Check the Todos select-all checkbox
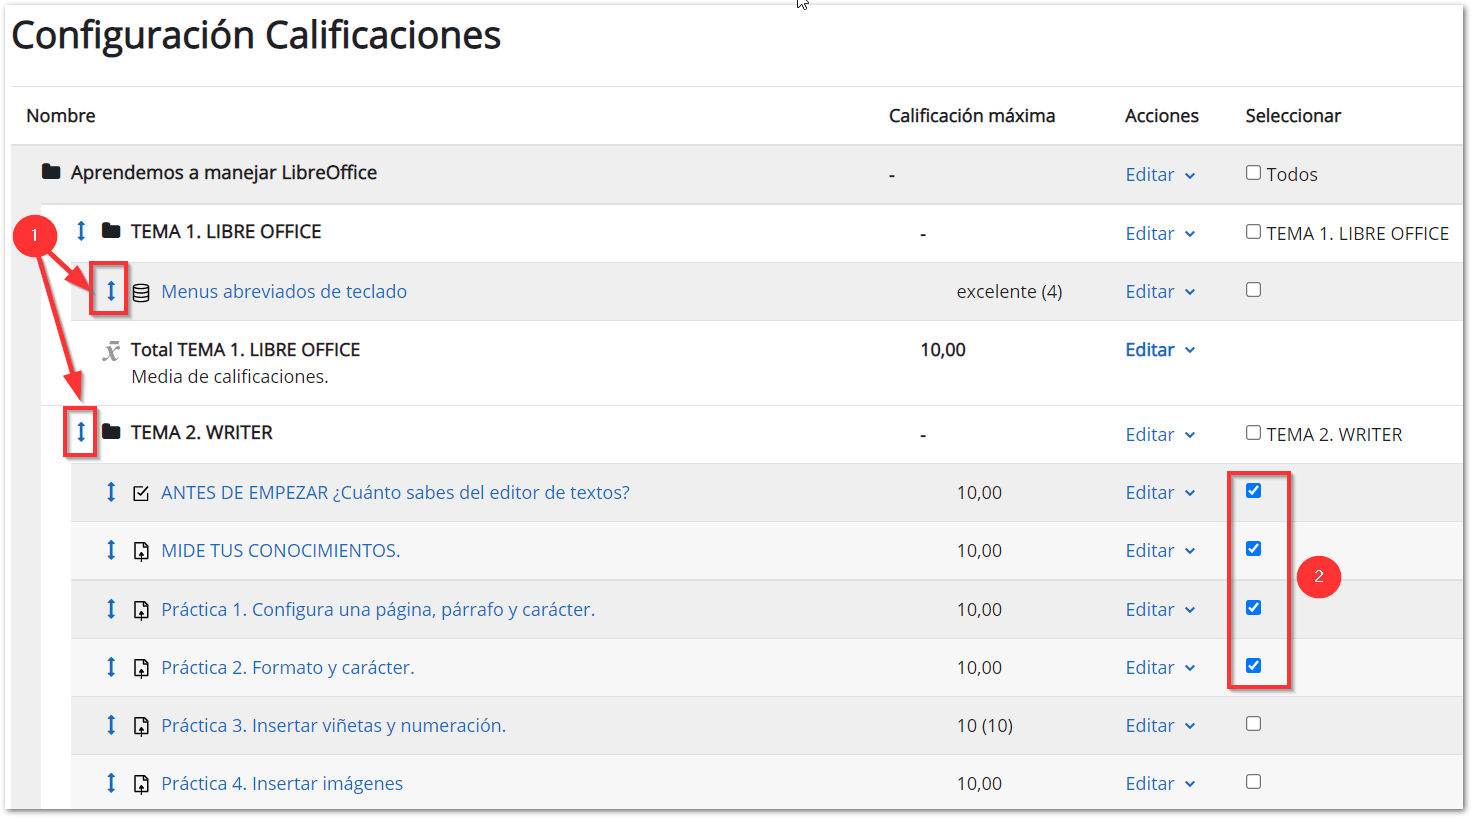This screenshot has height=818, width=1472. point(1253,173)
